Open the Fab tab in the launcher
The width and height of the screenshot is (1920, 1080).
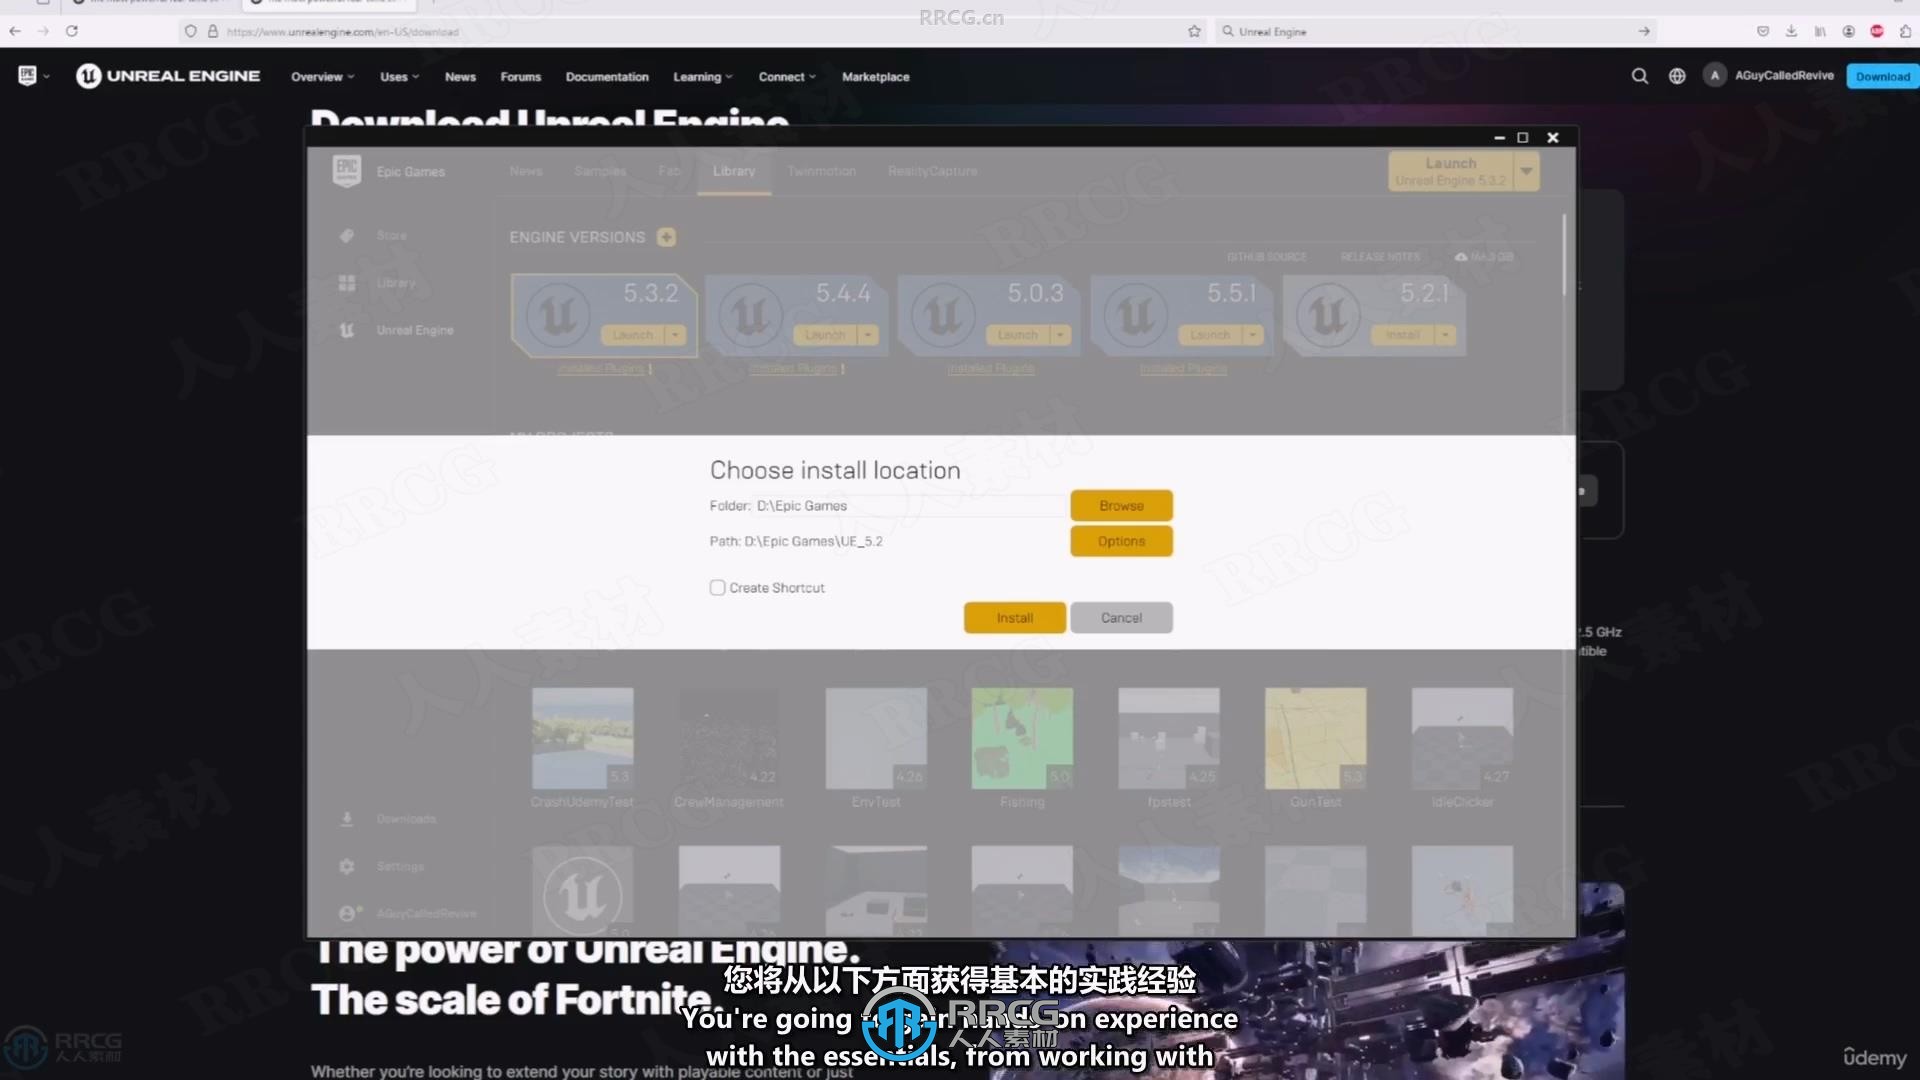(669, 171)
